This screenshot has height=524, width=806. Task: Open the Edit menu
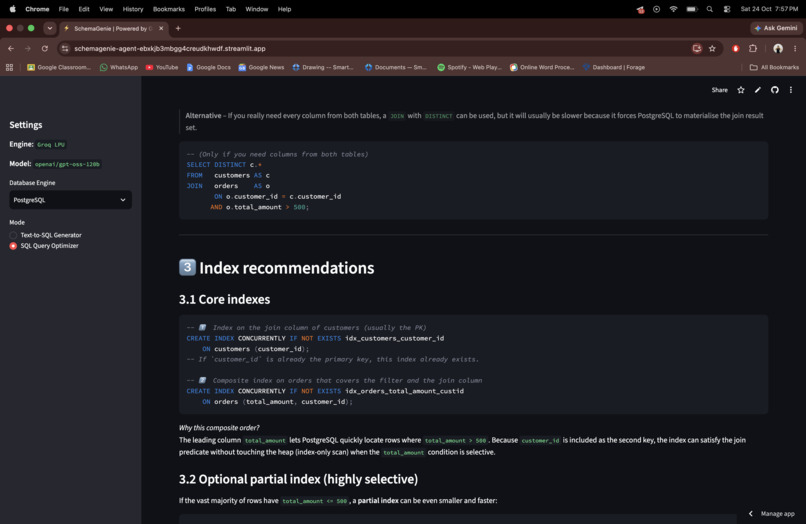pos(84,9)
